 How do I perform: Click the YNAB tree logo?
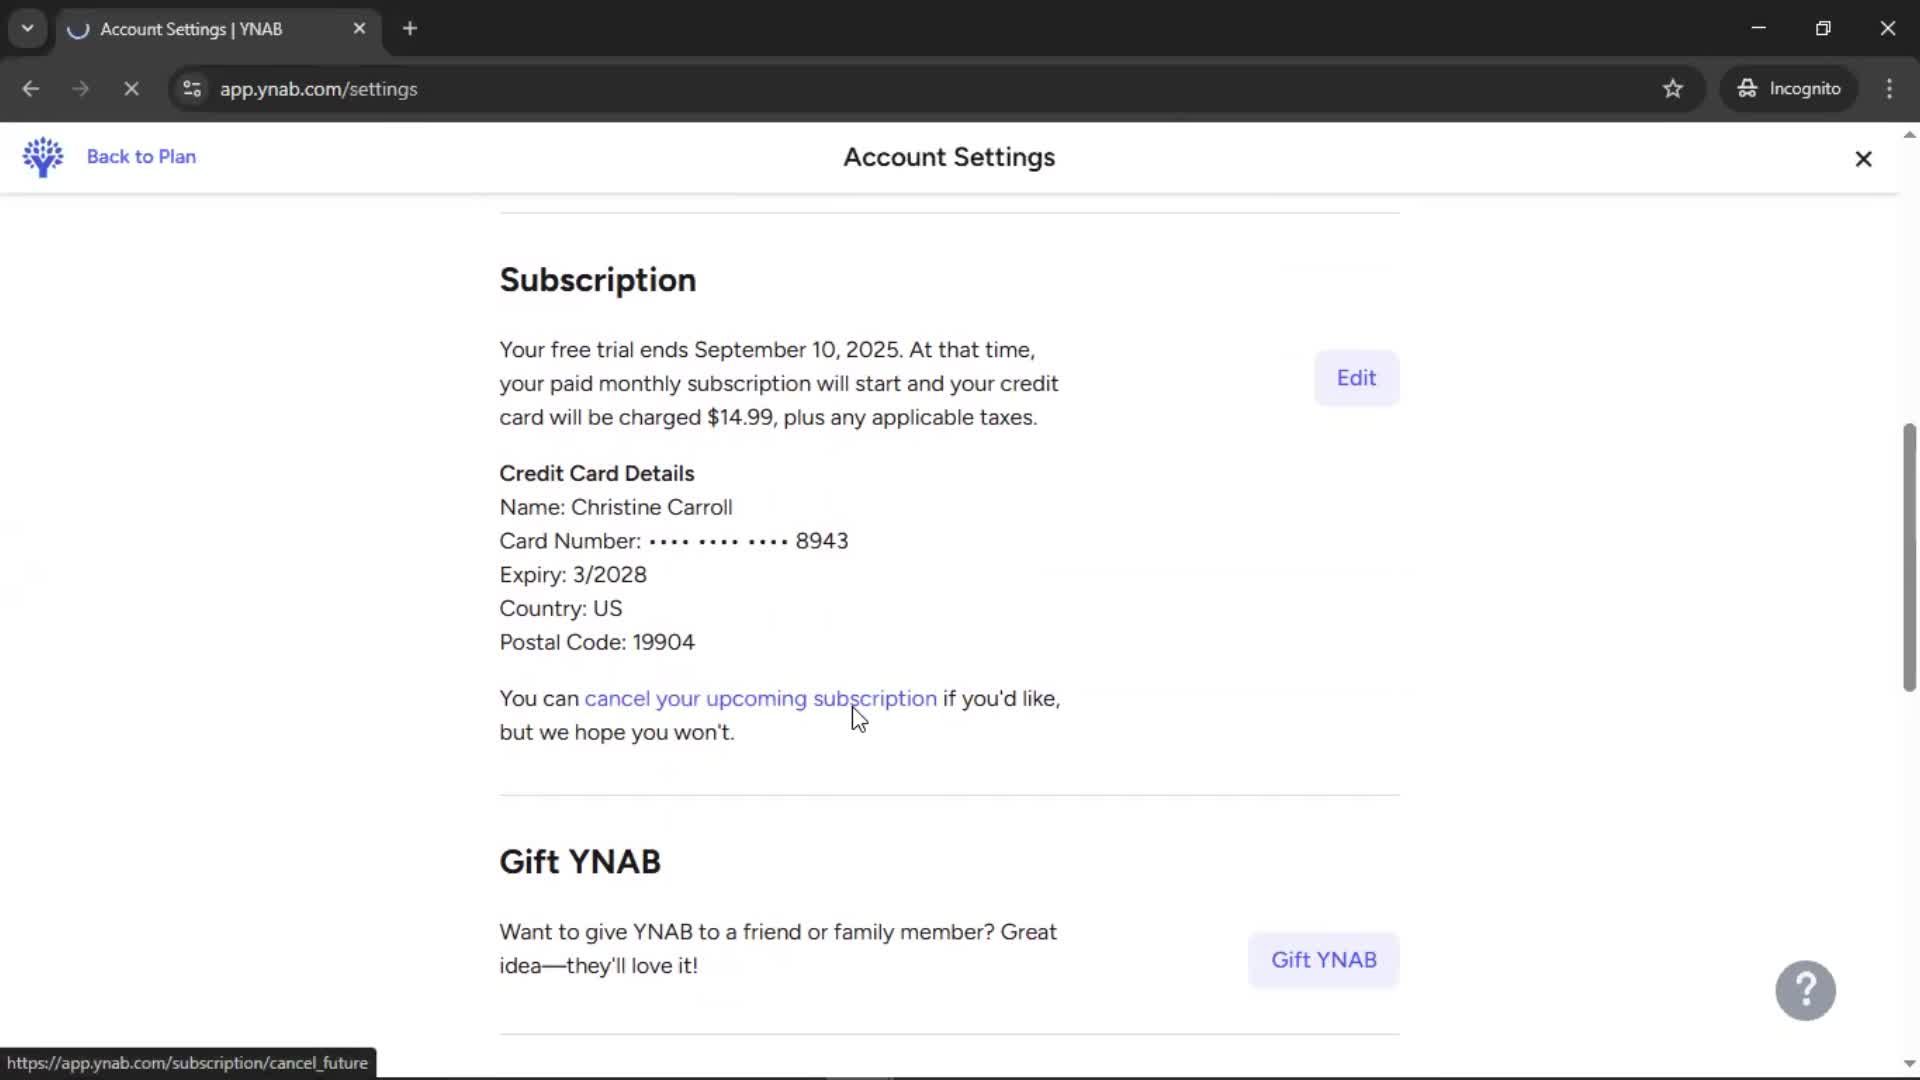[x=43, y=157]
